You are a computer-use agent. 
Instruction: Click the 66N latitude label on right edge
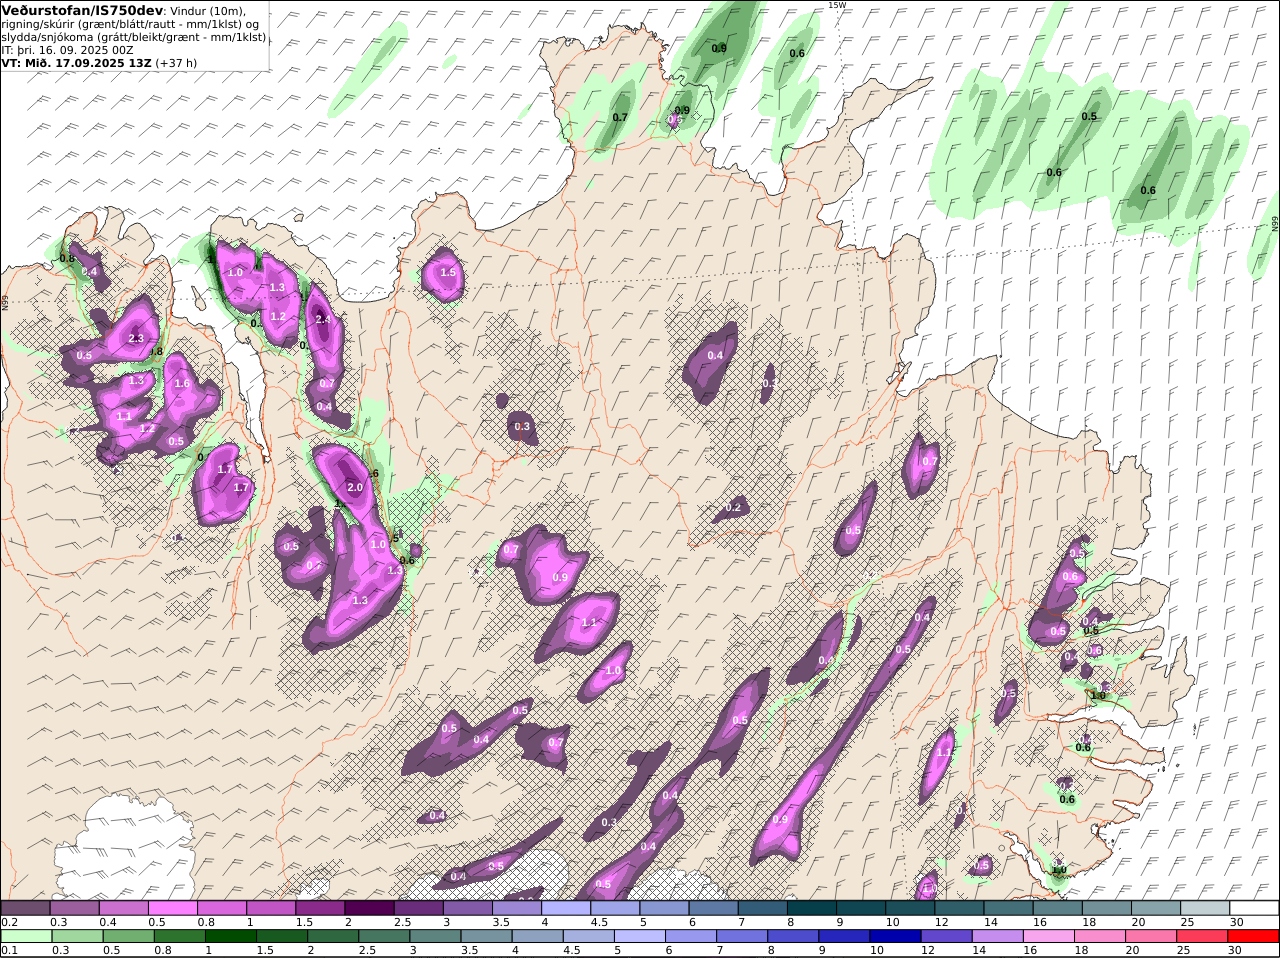click(1274, 225)
